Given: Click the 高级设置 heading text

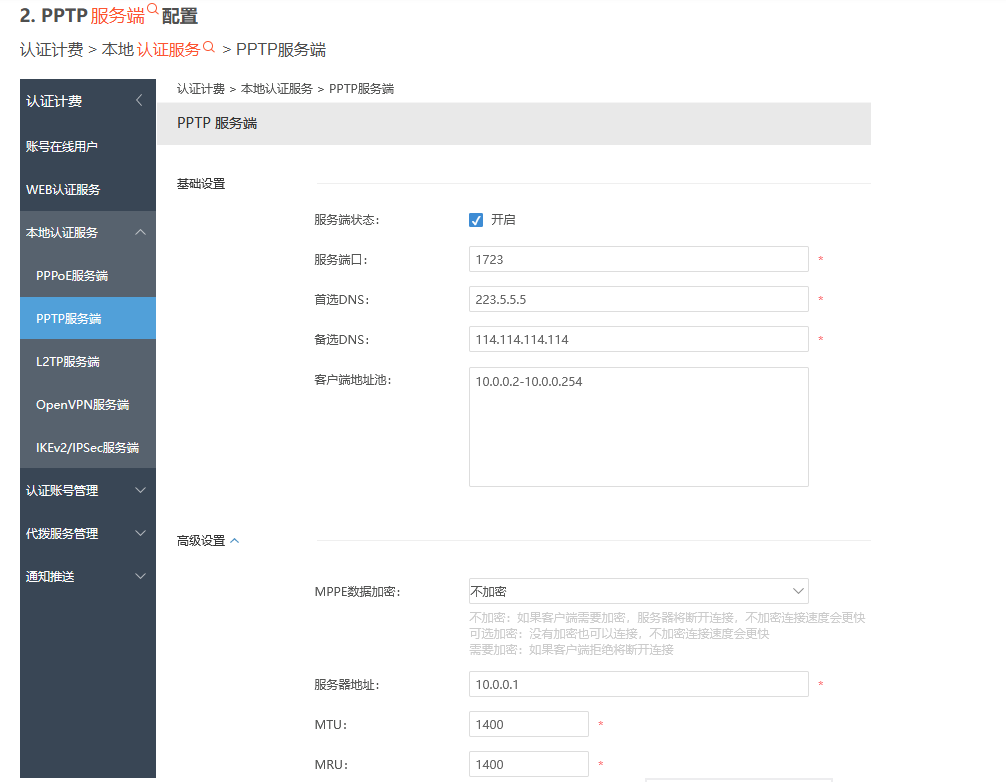Looking at the screenshot, I should coord(201,541).
